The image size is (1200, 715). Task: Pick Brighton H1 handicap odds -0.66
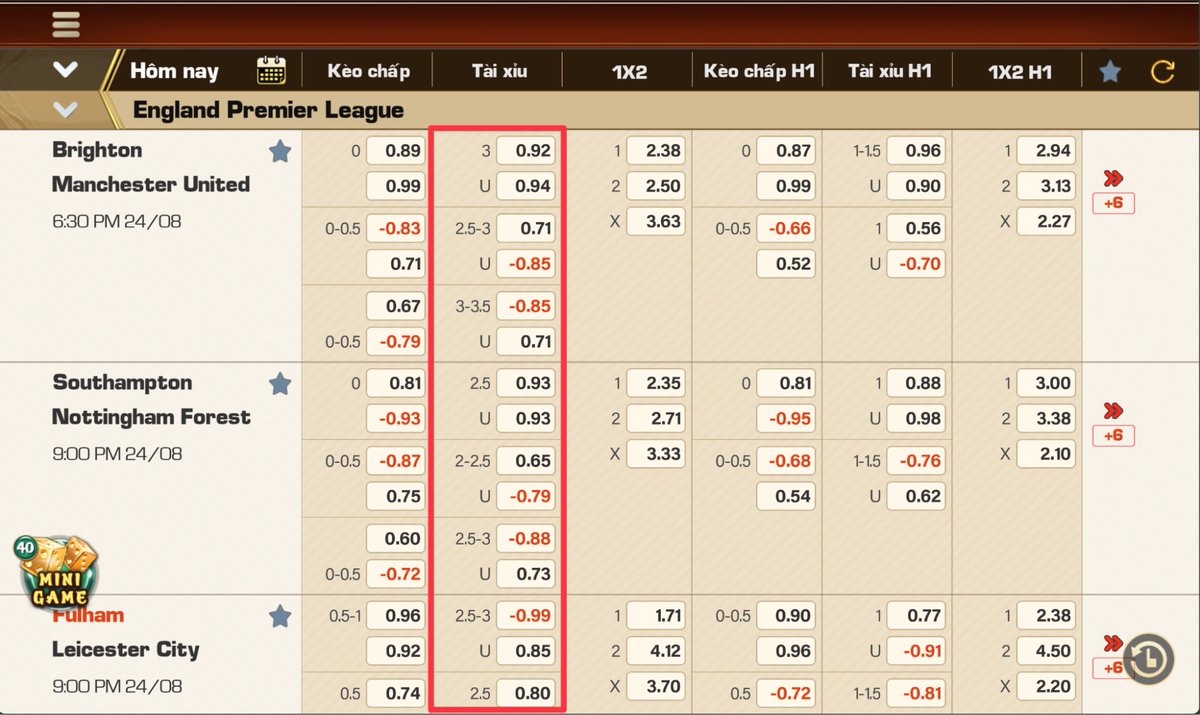(x=785, y=228)
